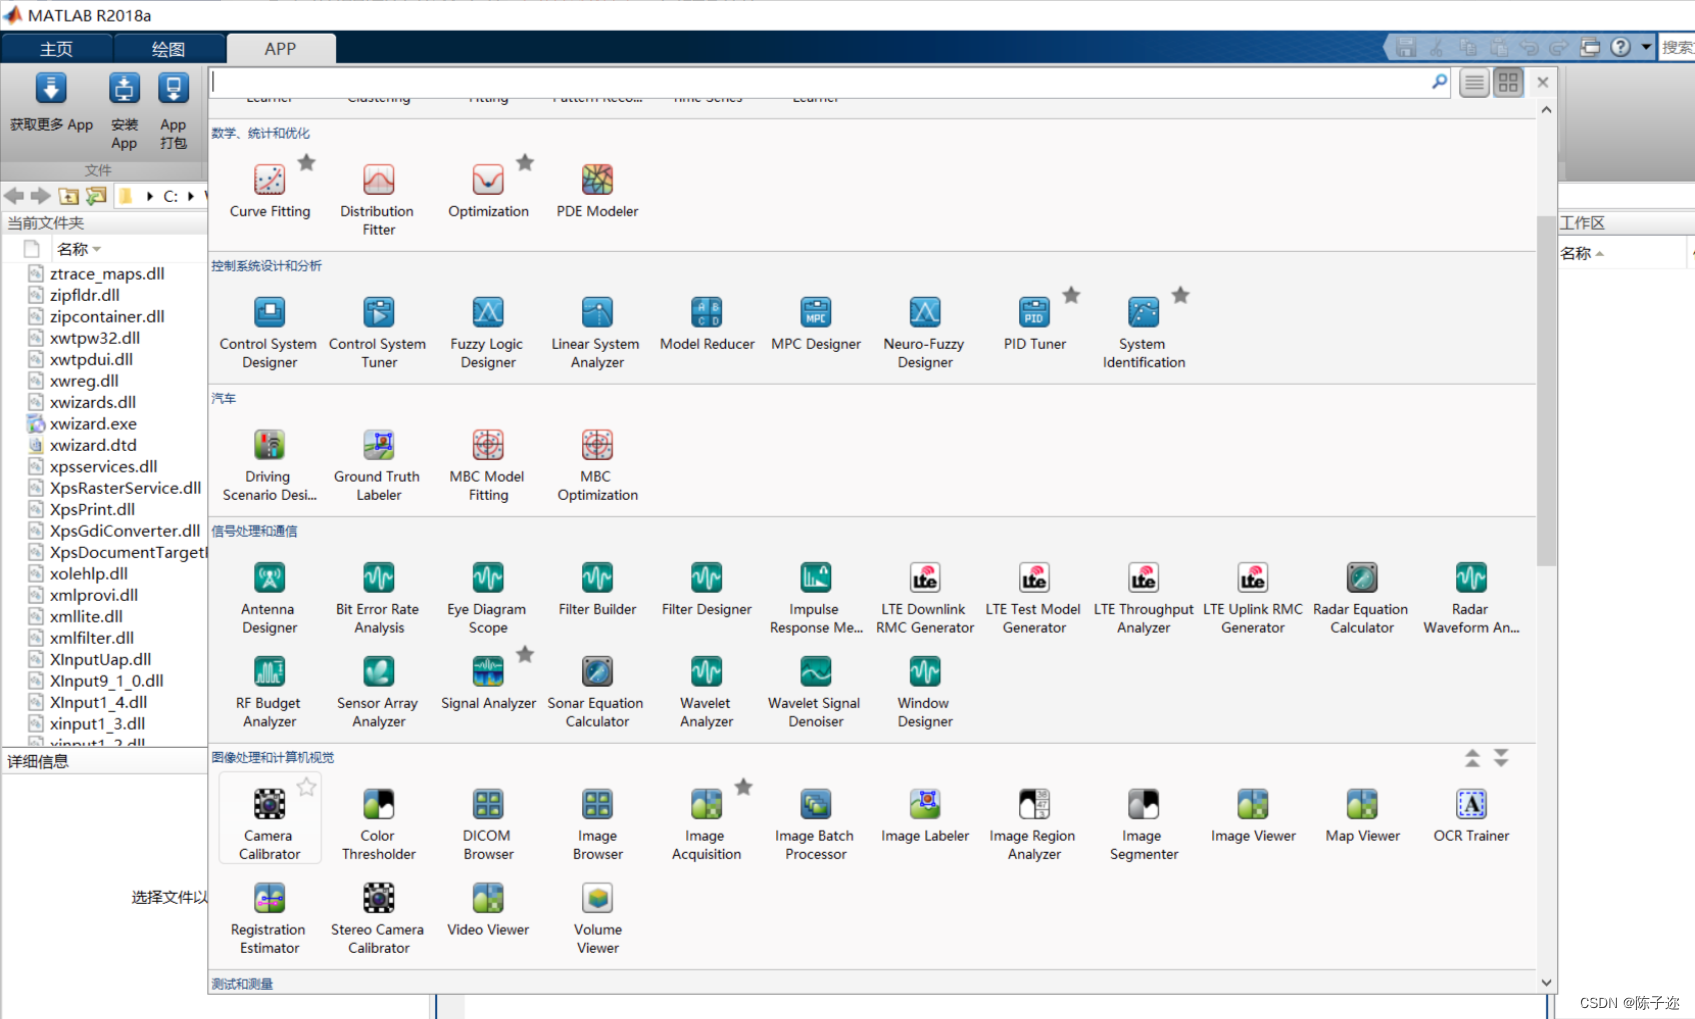The height and width of the screenshot is (1019, 1695).
Task: Click gallery scrollbar down arrow
Action: (x=1547, y=982)
